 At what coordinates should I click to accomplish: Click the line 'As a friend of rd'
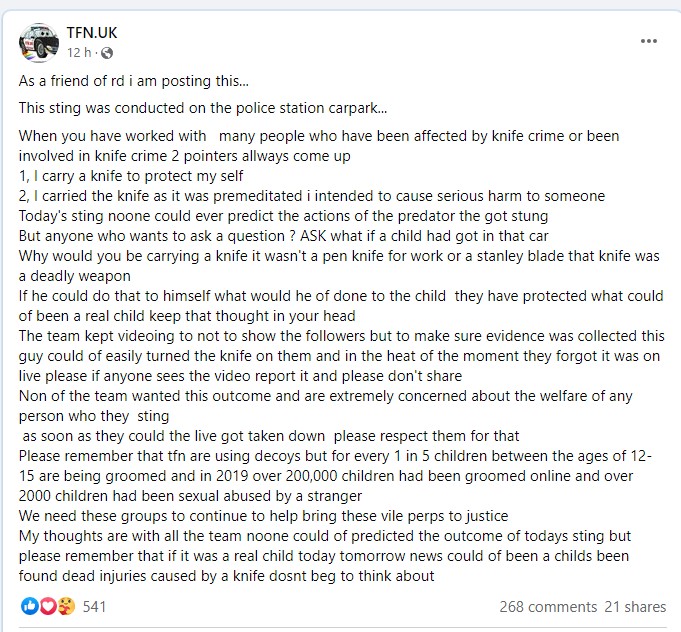point(134,81)
